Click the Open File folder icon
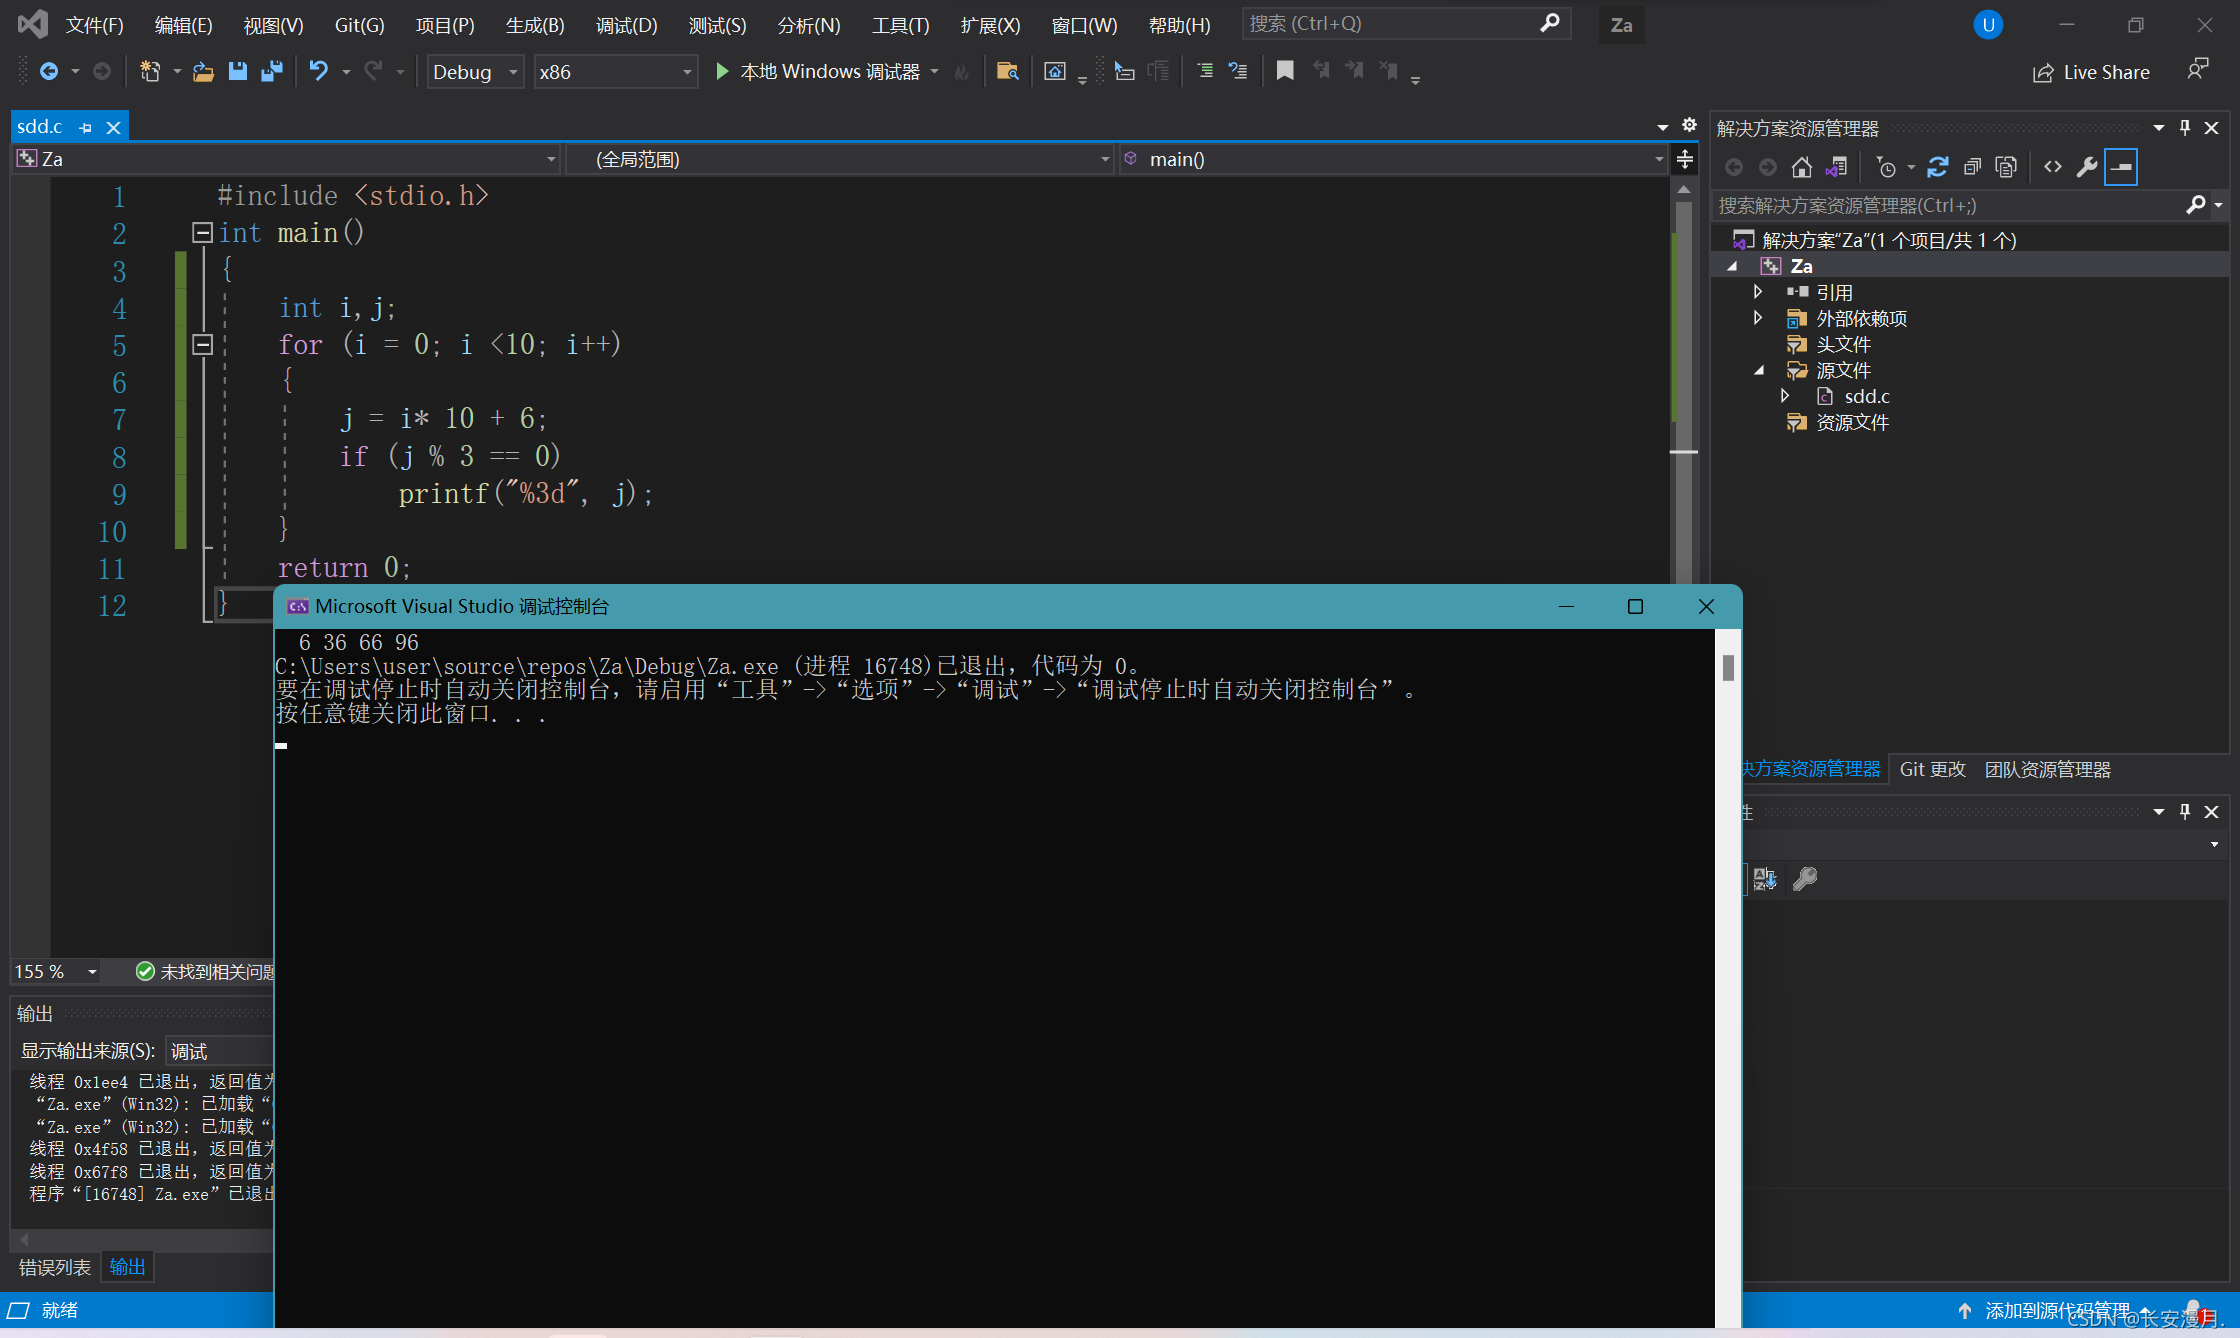 (203, 71)
